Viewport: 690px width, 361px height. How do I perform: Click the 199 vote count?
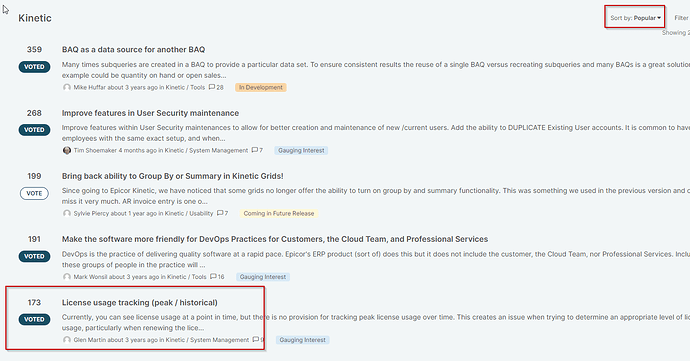coord(34,176)
